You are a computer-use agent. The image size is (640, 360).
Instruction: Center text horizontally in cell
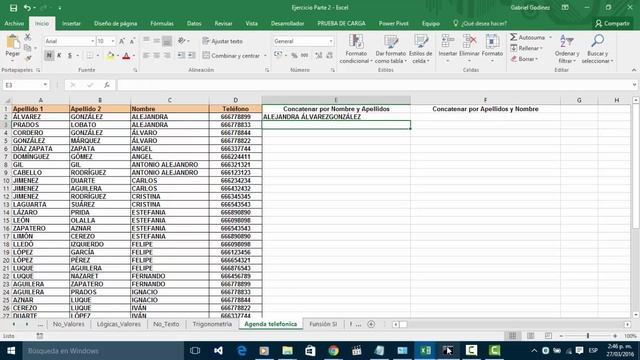[157, 56]
